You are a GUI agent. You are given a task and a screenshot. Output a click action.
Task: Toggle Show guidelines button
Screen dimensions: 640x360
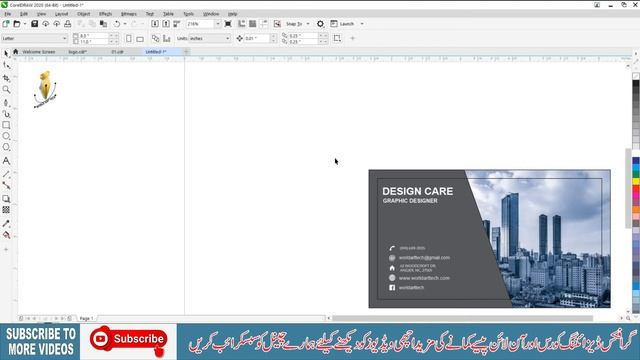[264, 24]
